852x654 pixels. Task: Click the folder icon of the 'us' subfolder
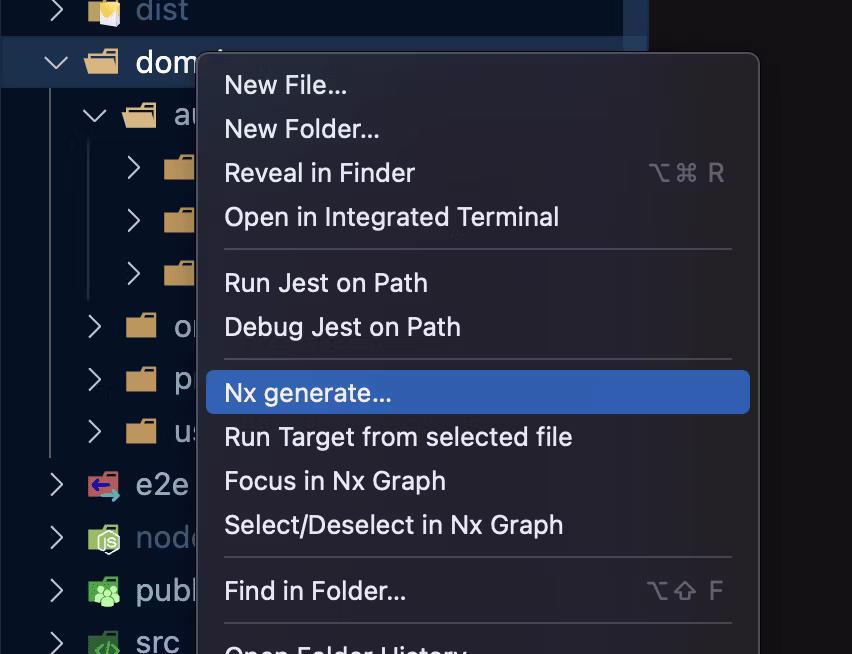(x=142, y=432)
